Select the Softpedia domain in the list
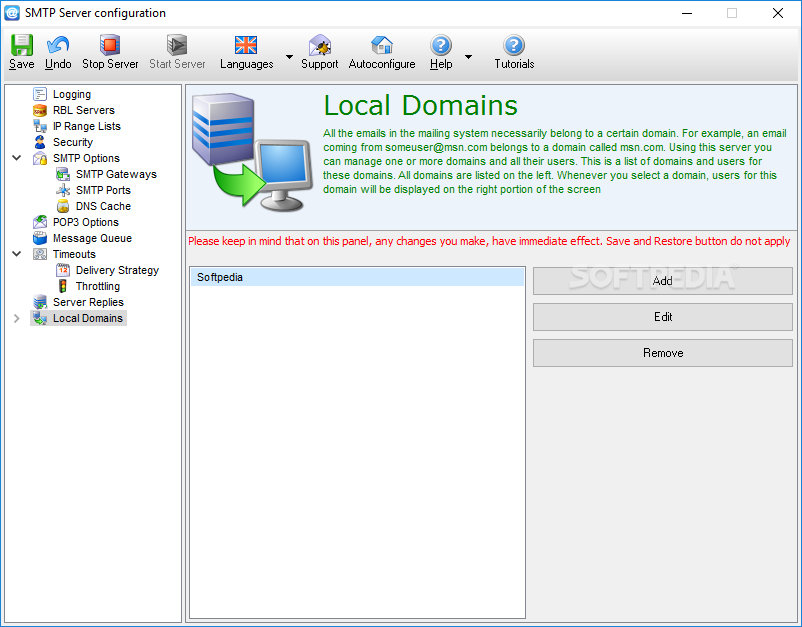Image resolution: width=802 pixels, height=627 pixels. [x=358, y=277]
